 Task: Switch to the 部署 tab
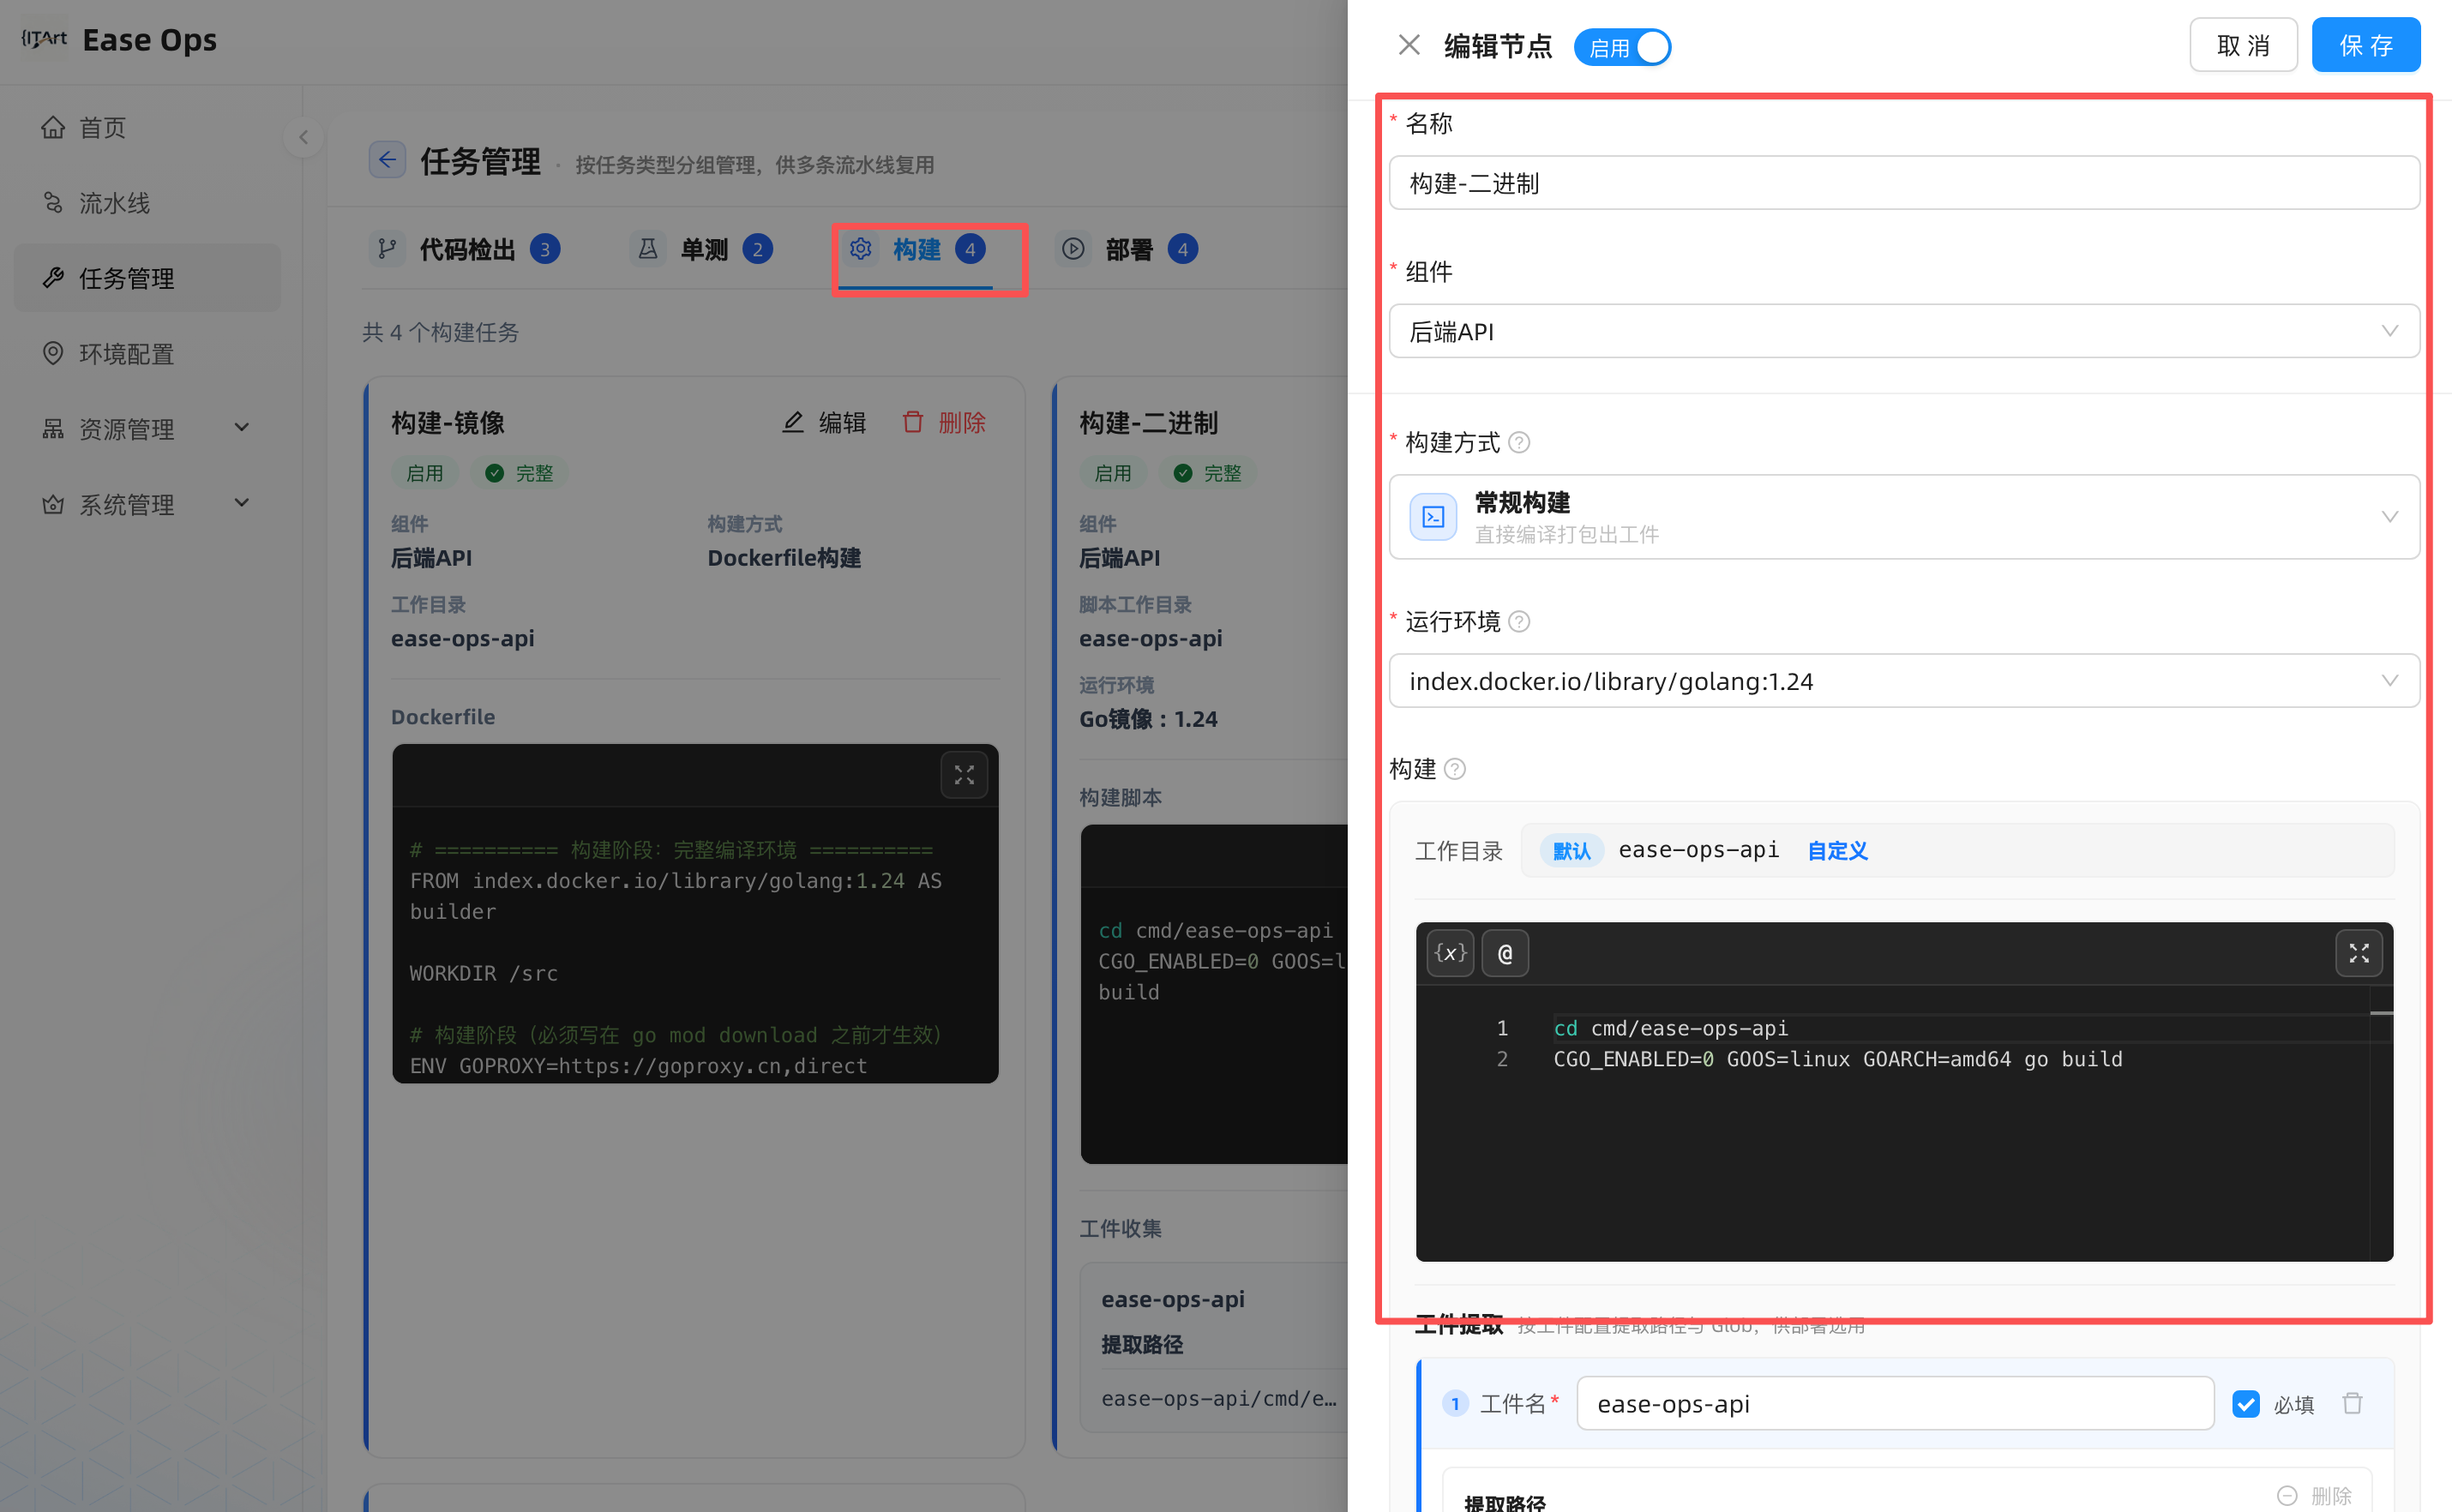pos(1128,249)
